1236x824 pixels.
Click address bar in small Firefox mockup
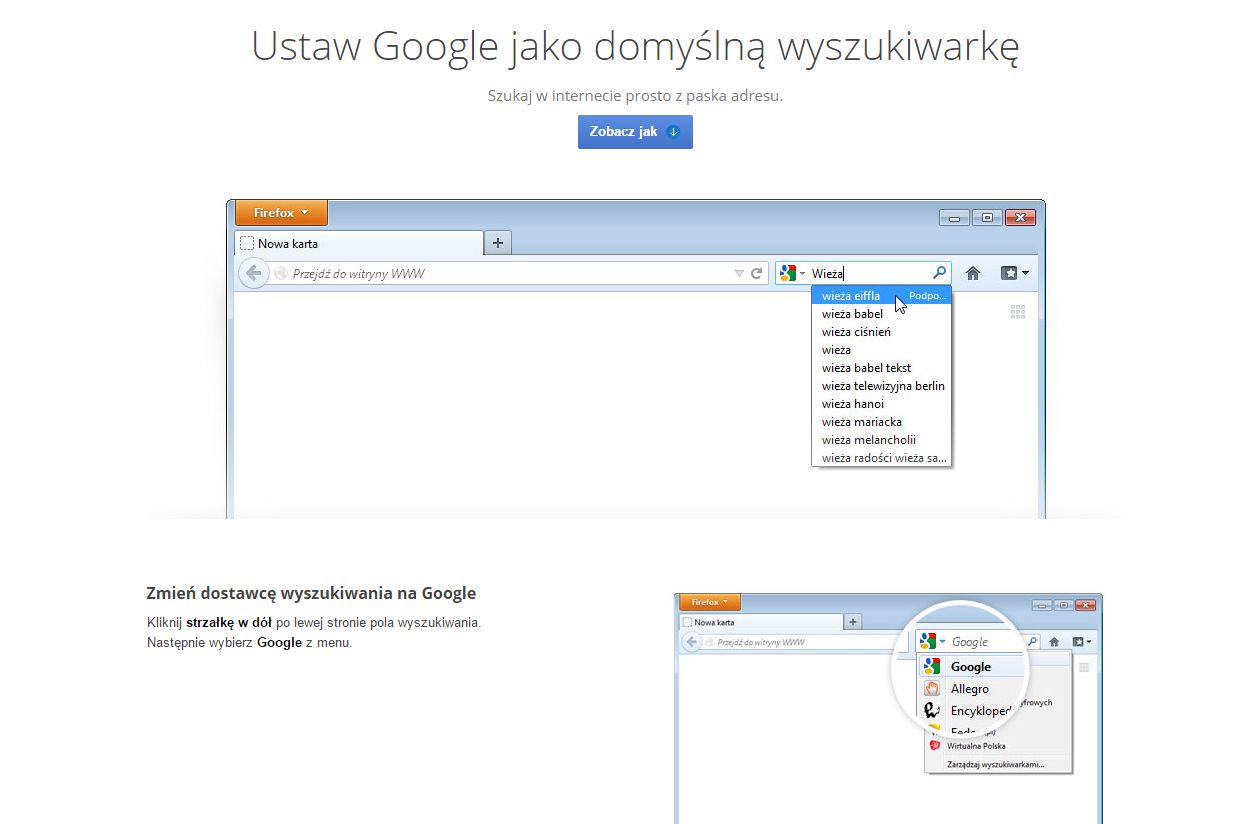(x=800, y=642)
